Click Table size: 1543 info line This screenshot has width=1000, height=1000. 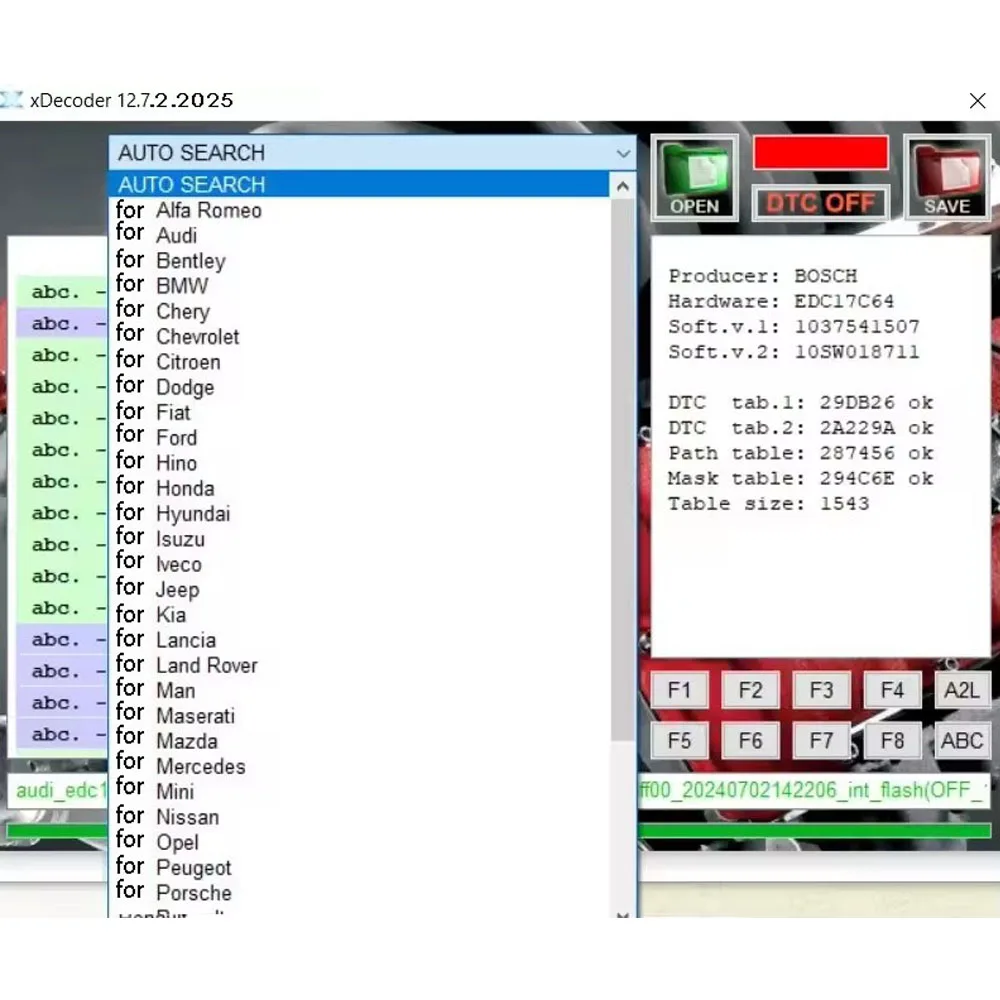pyautogui.click(x=768, y=504)
